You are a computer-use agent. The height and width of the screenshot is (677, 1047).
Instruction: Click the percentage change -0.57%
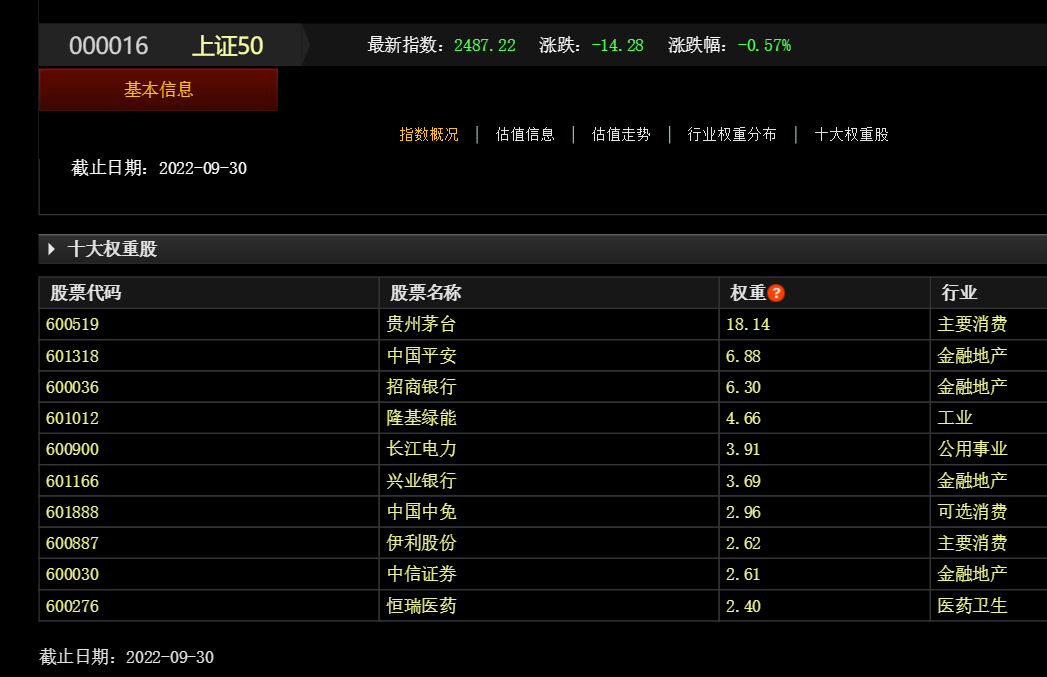click(x=765, y=45)
